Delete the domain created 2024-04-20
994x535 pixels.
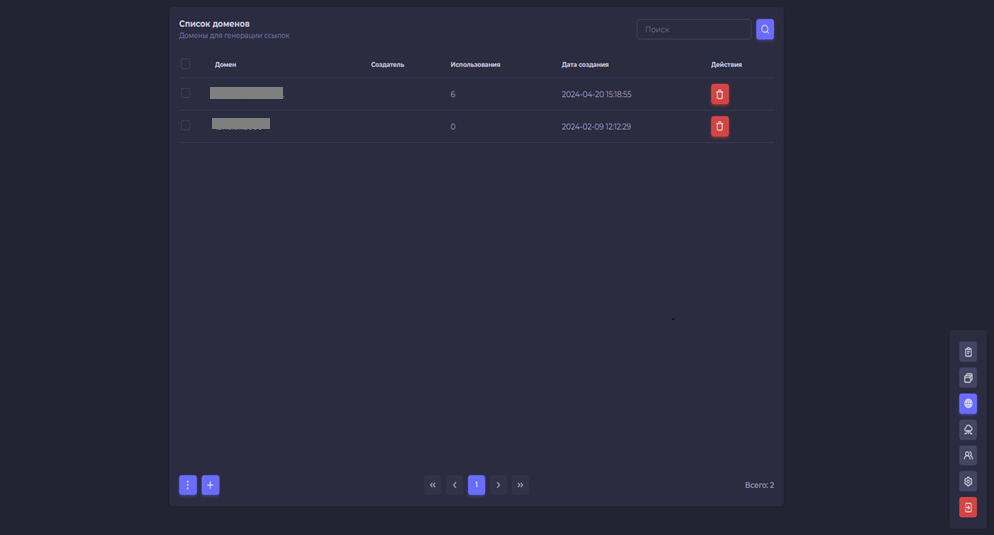pyautogui.click(x=719, y=94)
